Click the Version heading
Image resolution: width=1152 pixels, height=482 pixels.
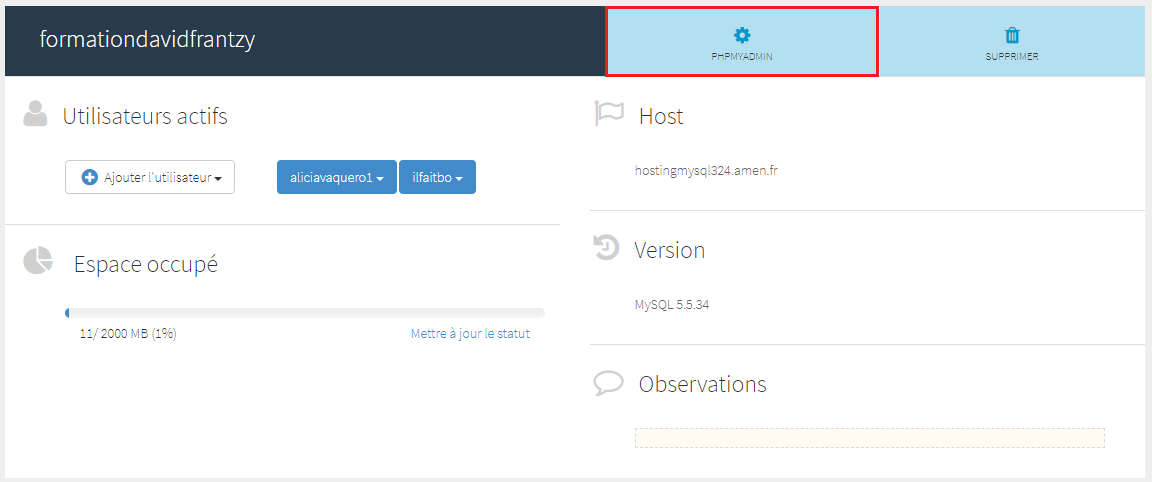pos(670,251)
